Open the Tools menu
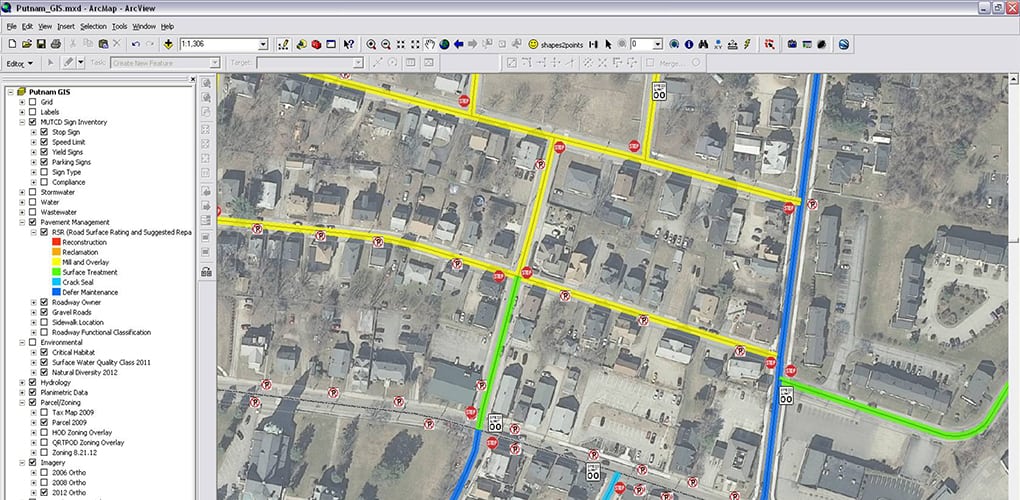 click(x=119, y=27)
